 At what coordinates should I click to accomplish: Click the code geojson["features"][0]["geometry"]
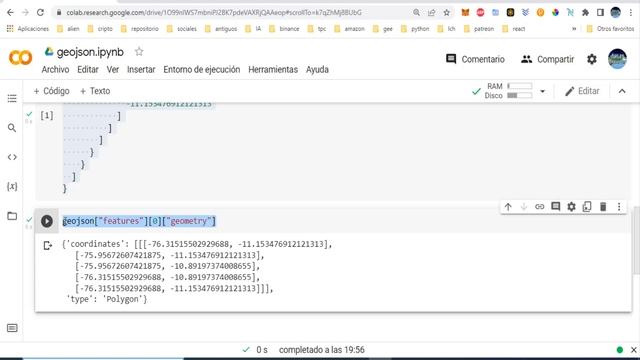(x=139, y=221)
